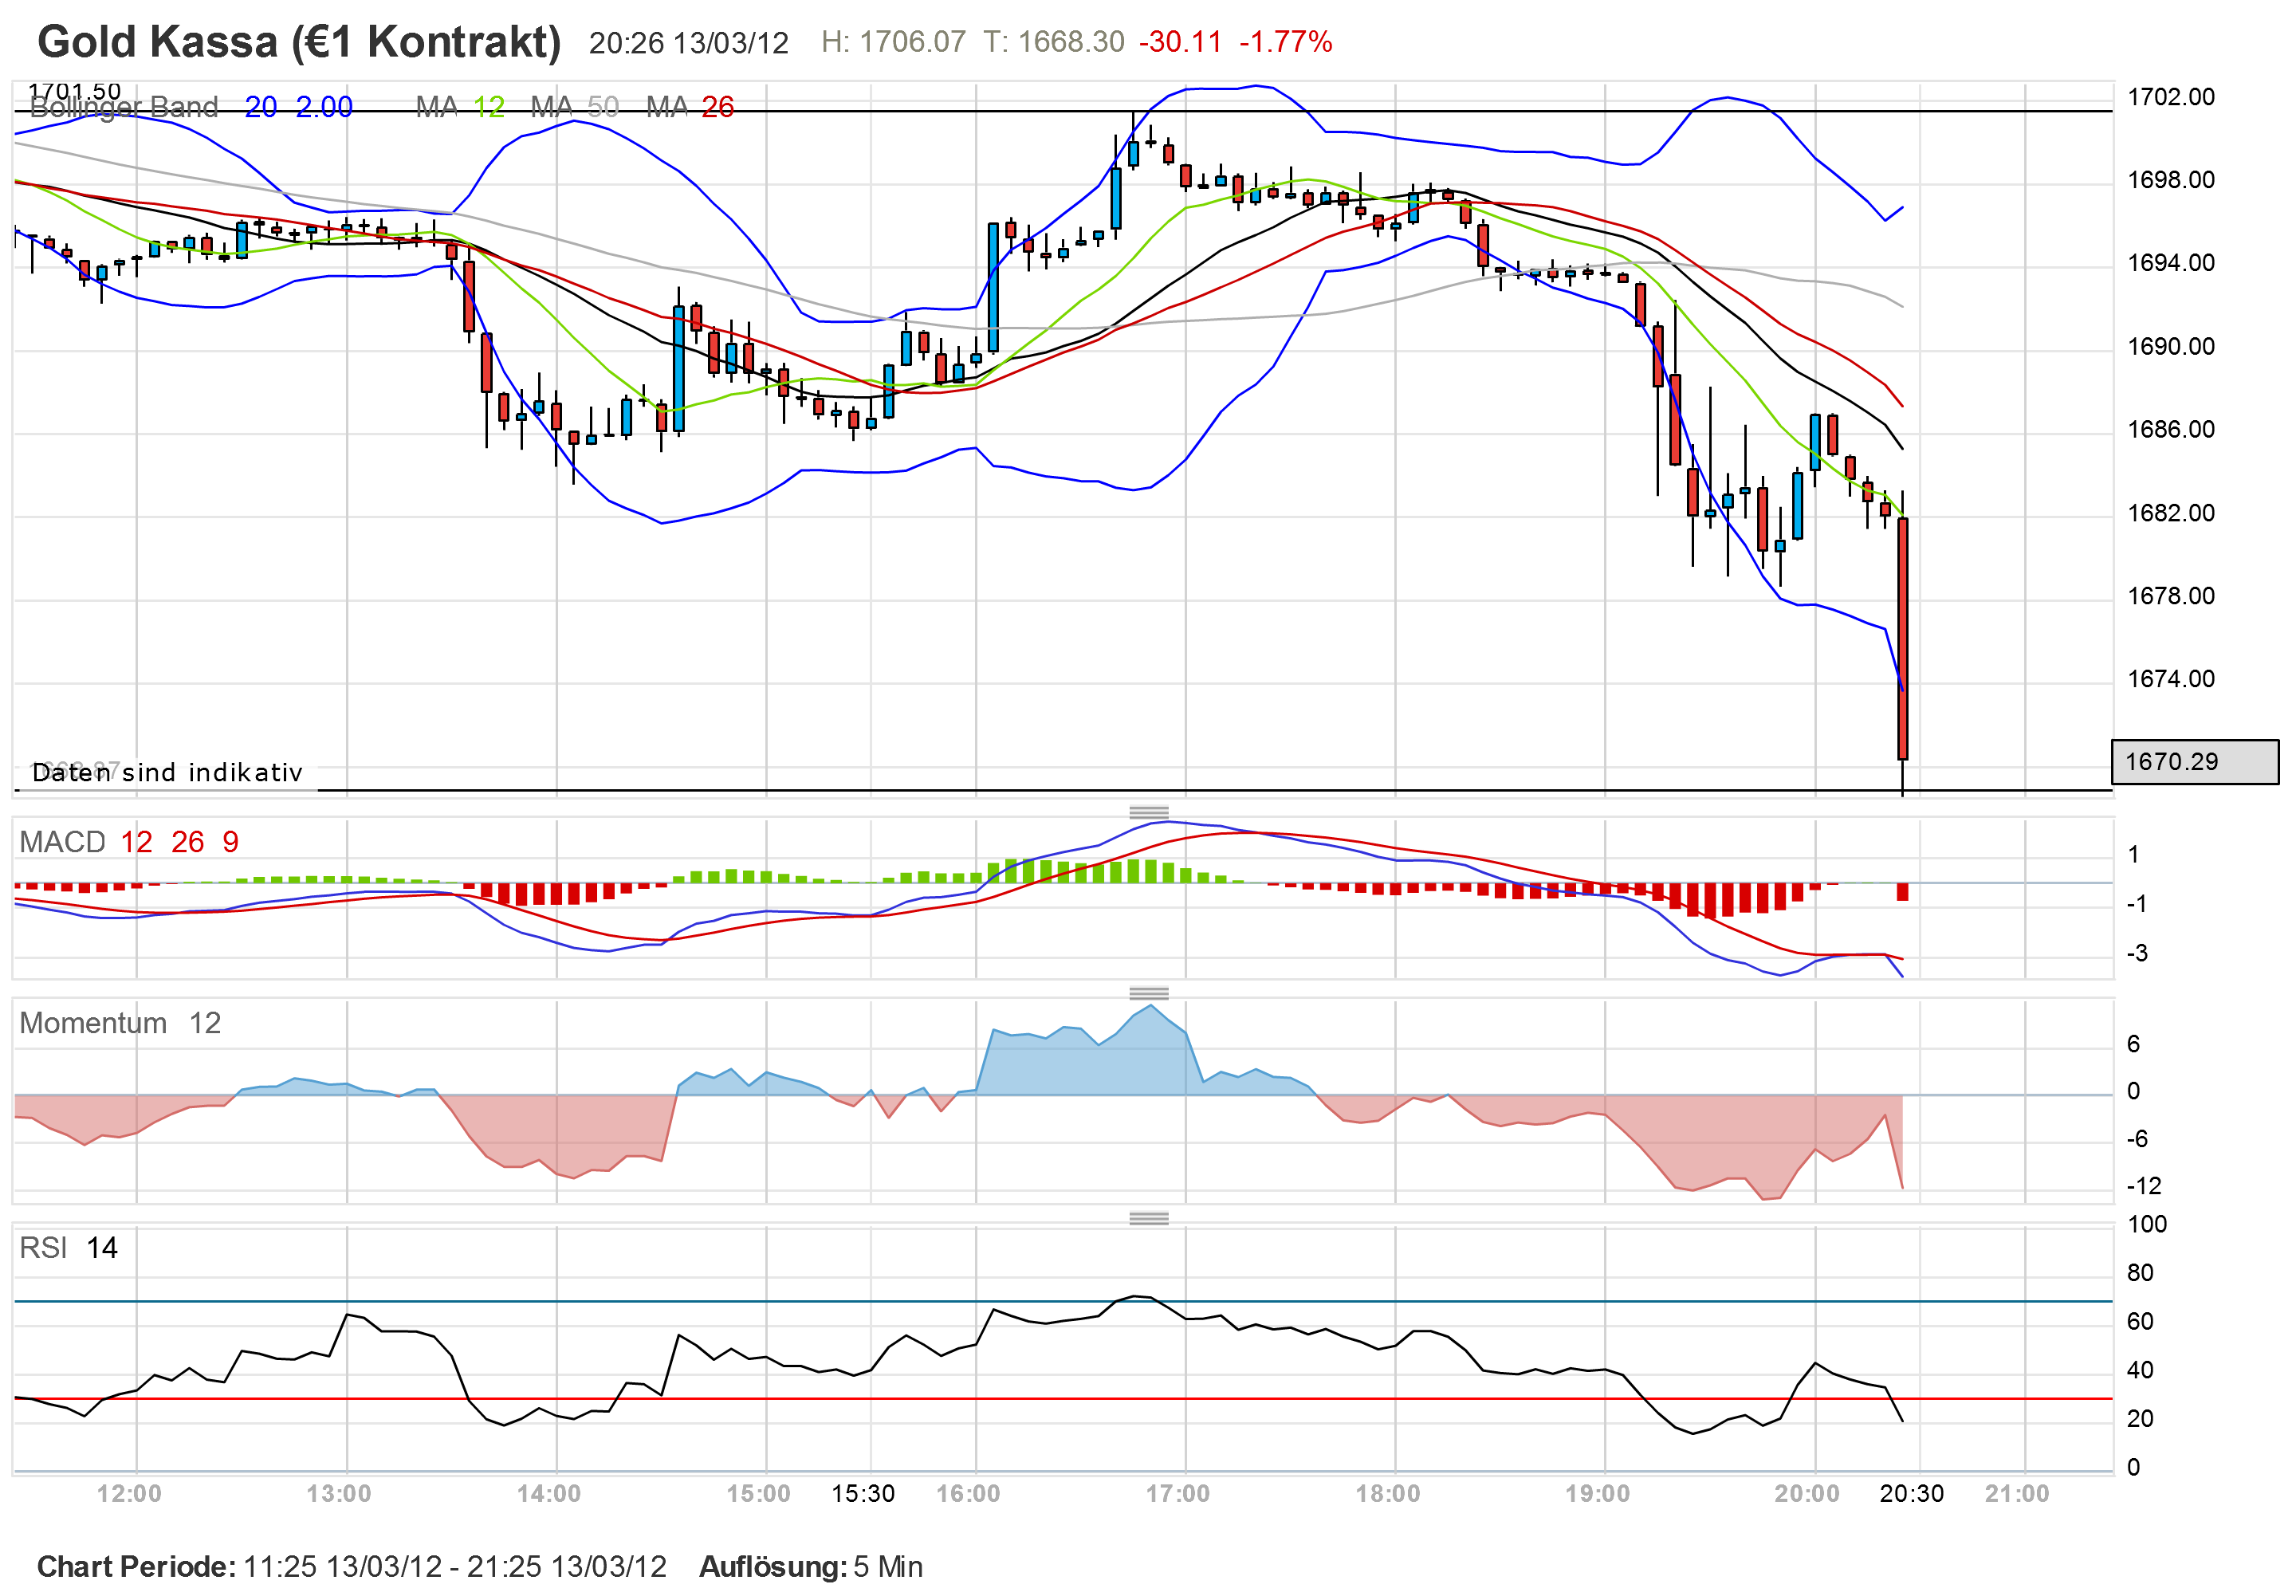Click the 1701.50 horizontal line label

tap(74, 91)
